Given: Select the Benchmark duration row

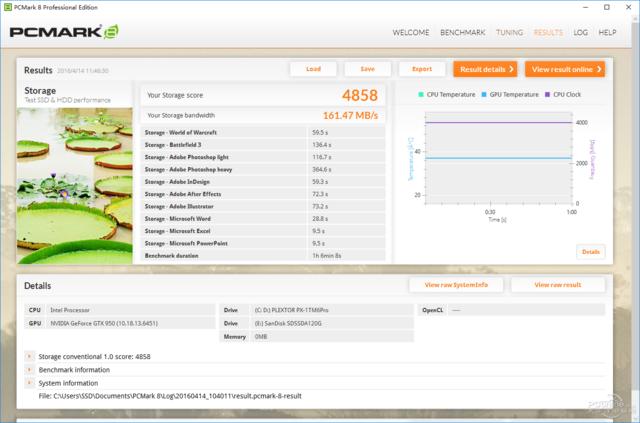Looking at the screenshot, I should click(x=263, y=256).
